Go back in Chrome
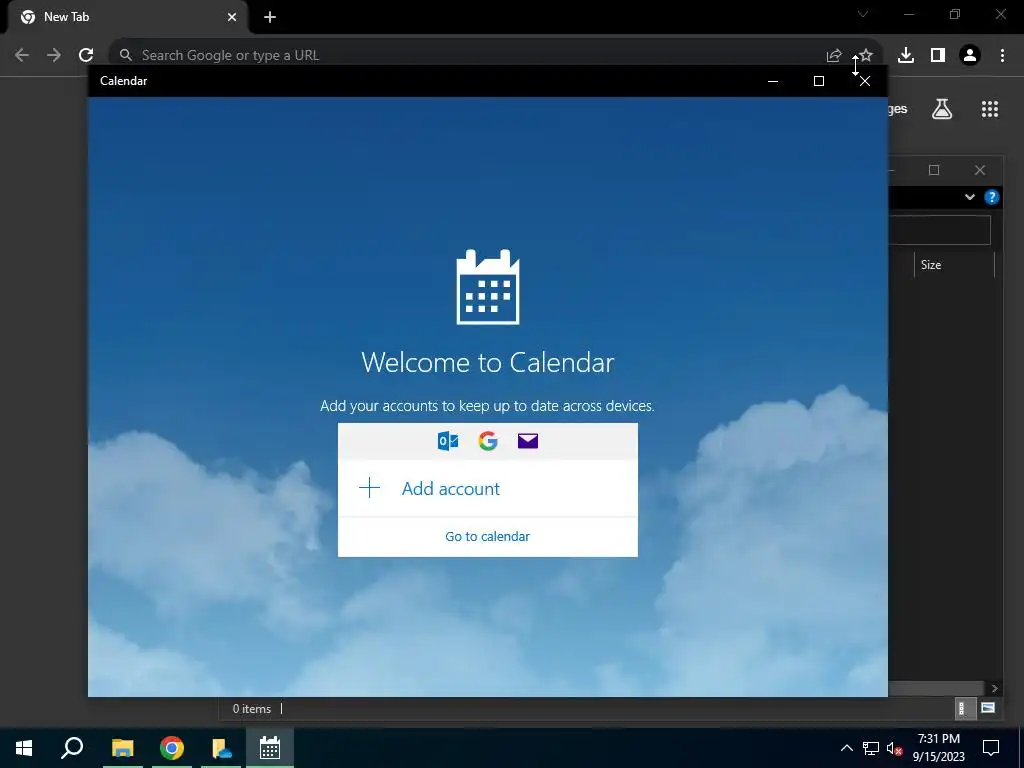This screenshot has height=768, width=1024. tap(22, 55)
